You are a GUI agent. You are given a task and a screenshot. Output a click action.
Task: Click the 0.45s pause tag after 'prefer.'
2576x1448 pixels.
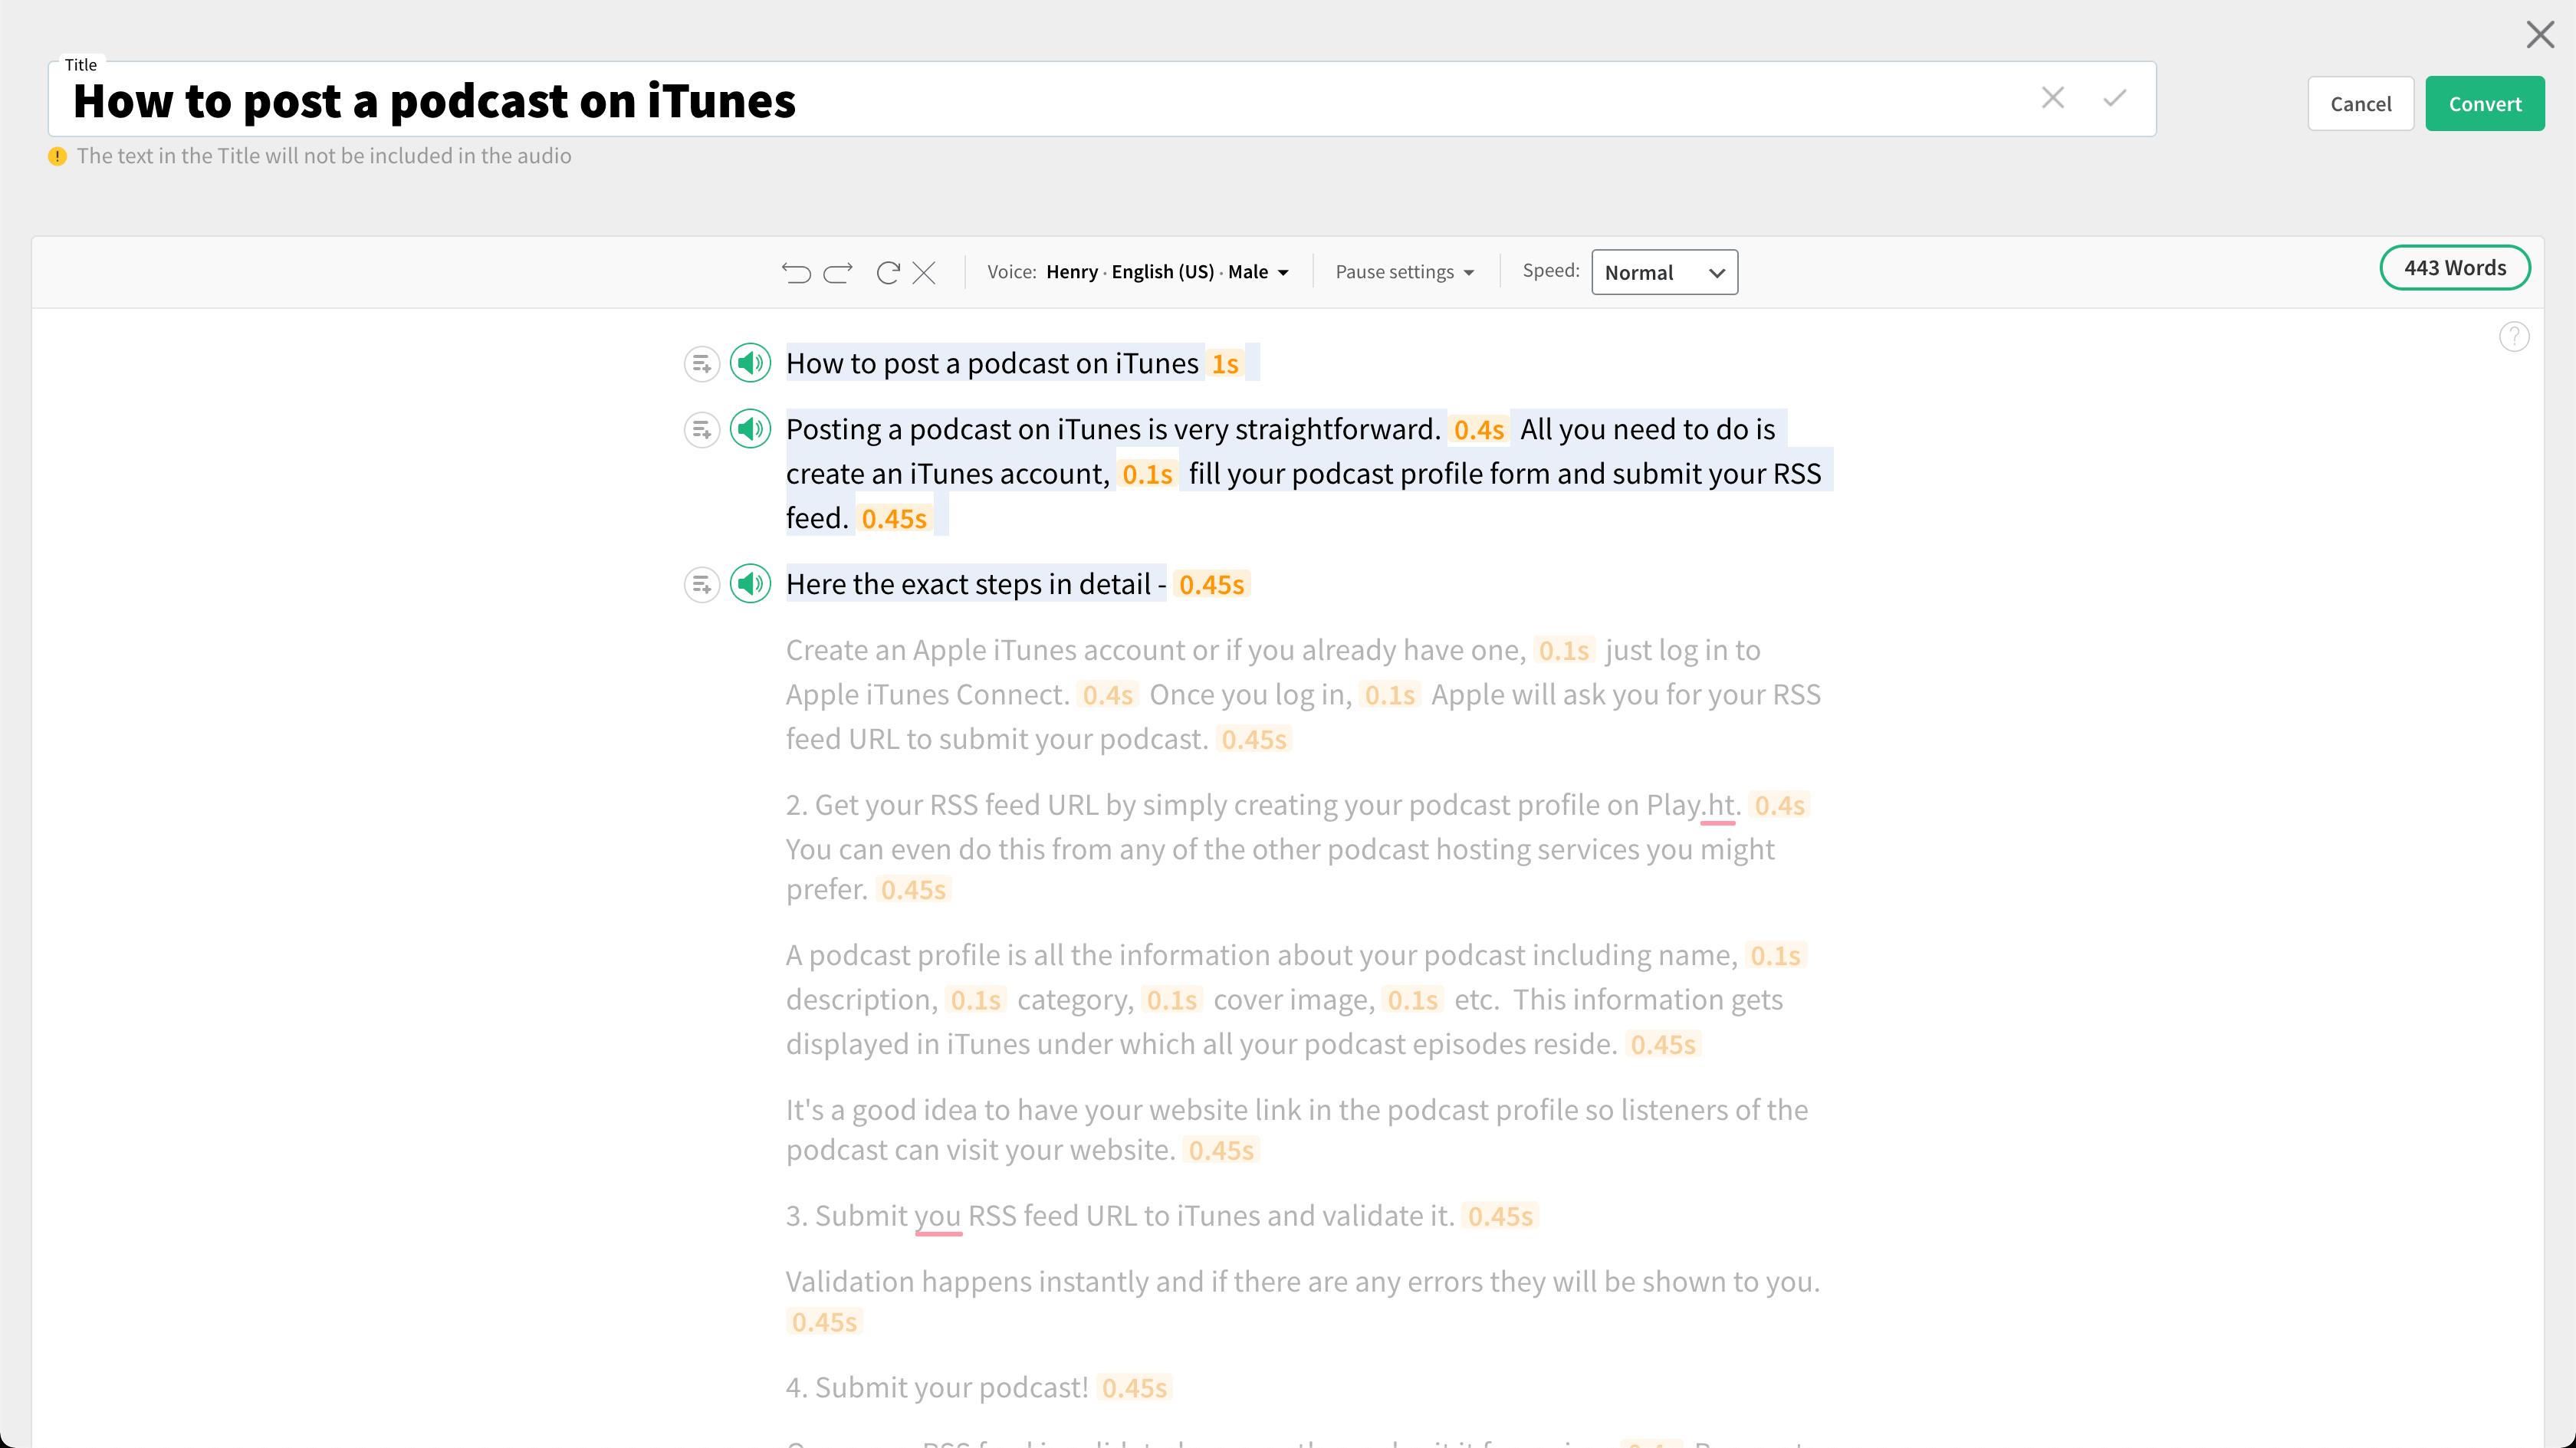[913, 890]
